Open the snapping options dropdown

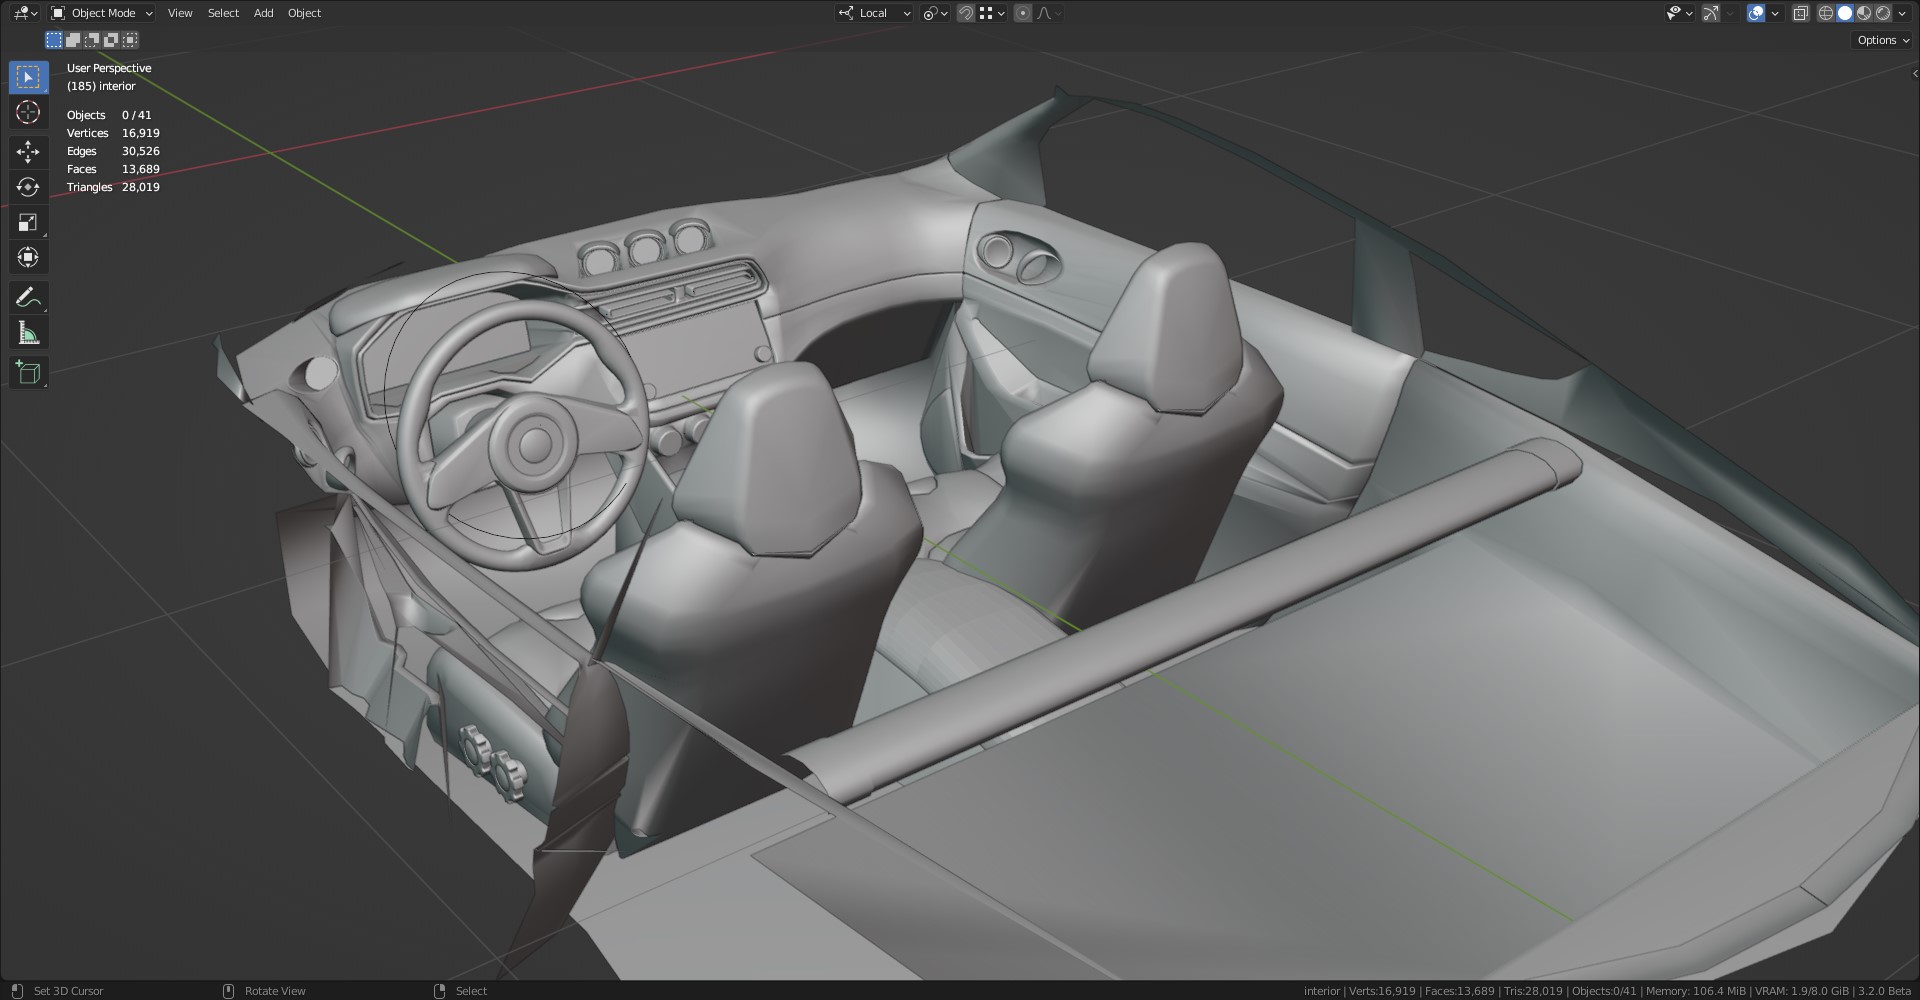(x=992, y=13)
